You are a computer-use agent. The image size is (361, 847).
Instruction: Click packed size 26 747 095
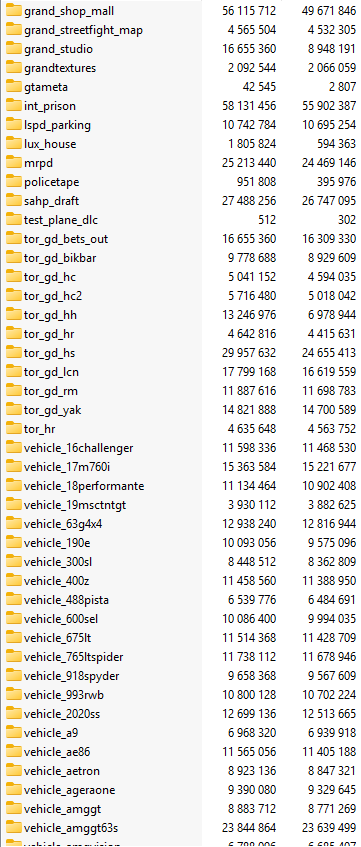(x=329, y=200)
